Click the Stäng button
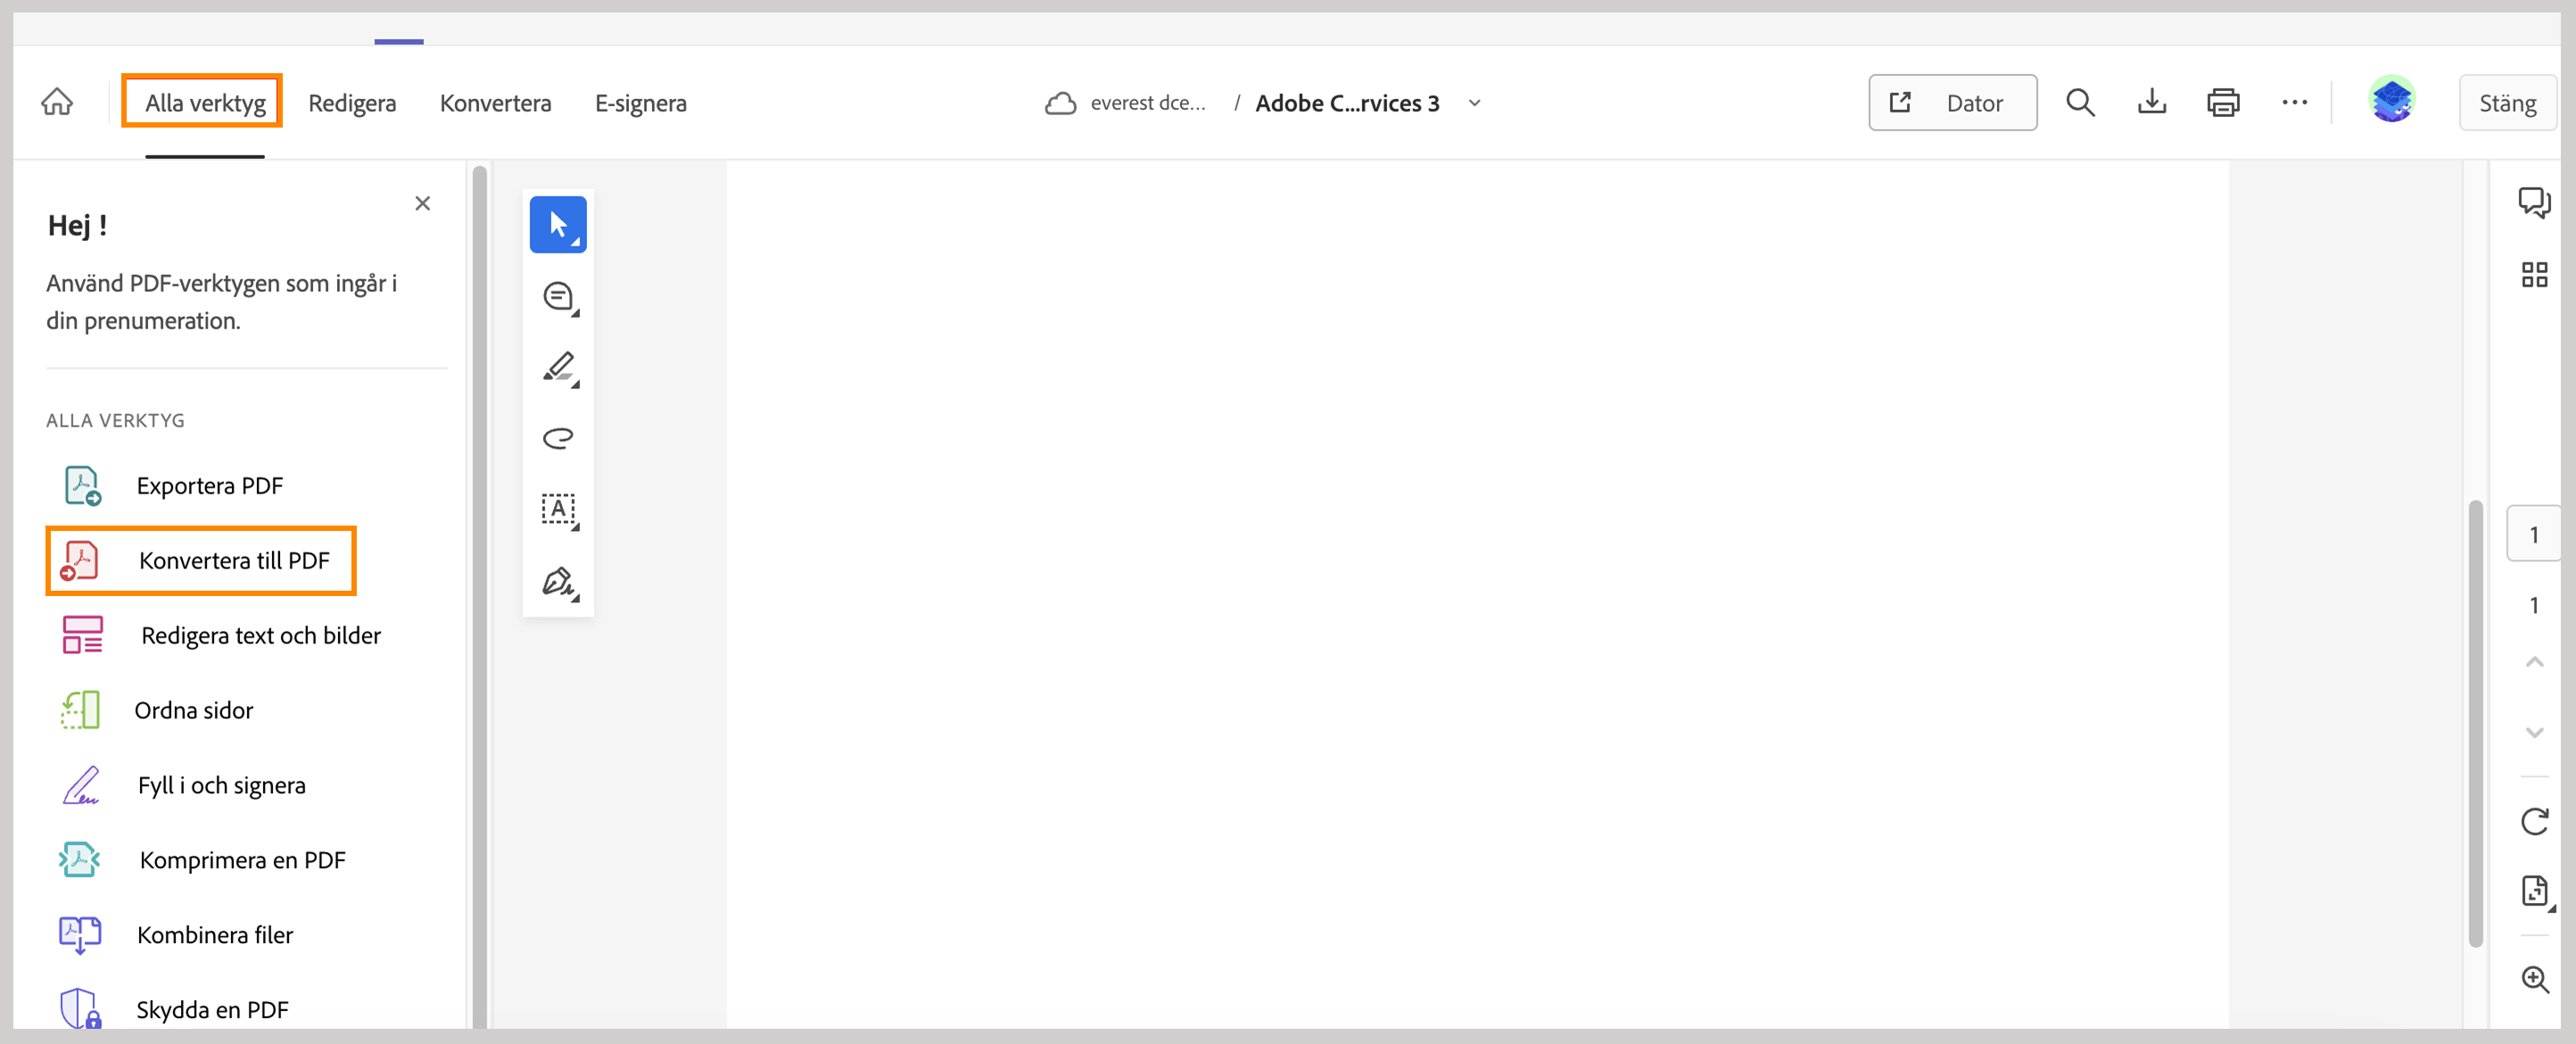 tap(2507, 103)
